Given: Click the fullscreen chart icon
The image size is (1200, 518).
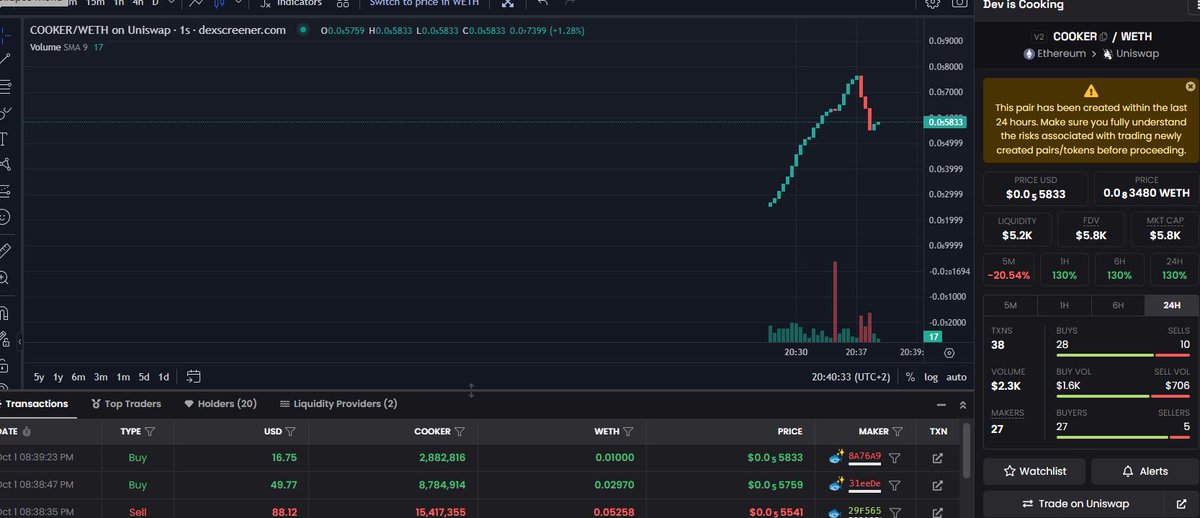Looking at the screenshot, I should coord(508,4).
